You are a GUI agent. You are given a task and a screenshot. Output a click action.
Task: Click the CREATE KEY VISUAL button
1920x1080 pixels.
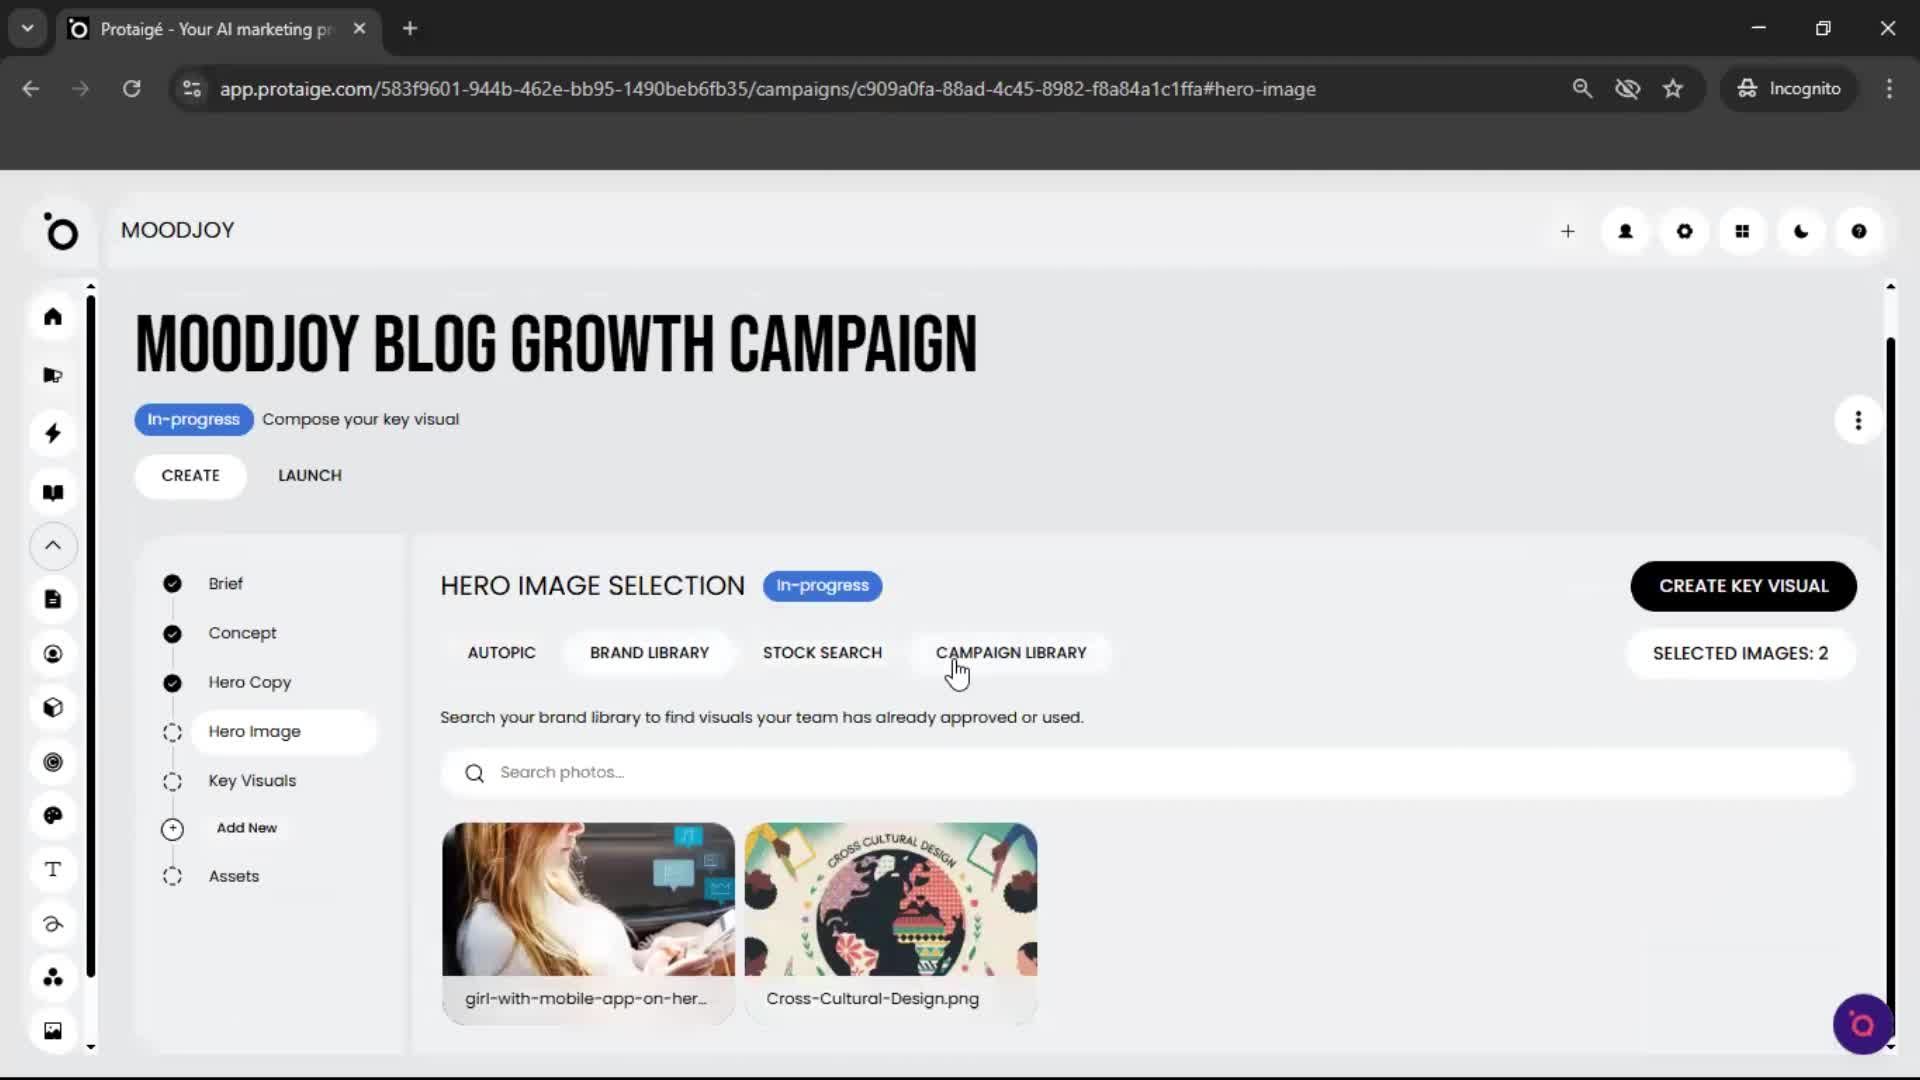coord(1743,586)
